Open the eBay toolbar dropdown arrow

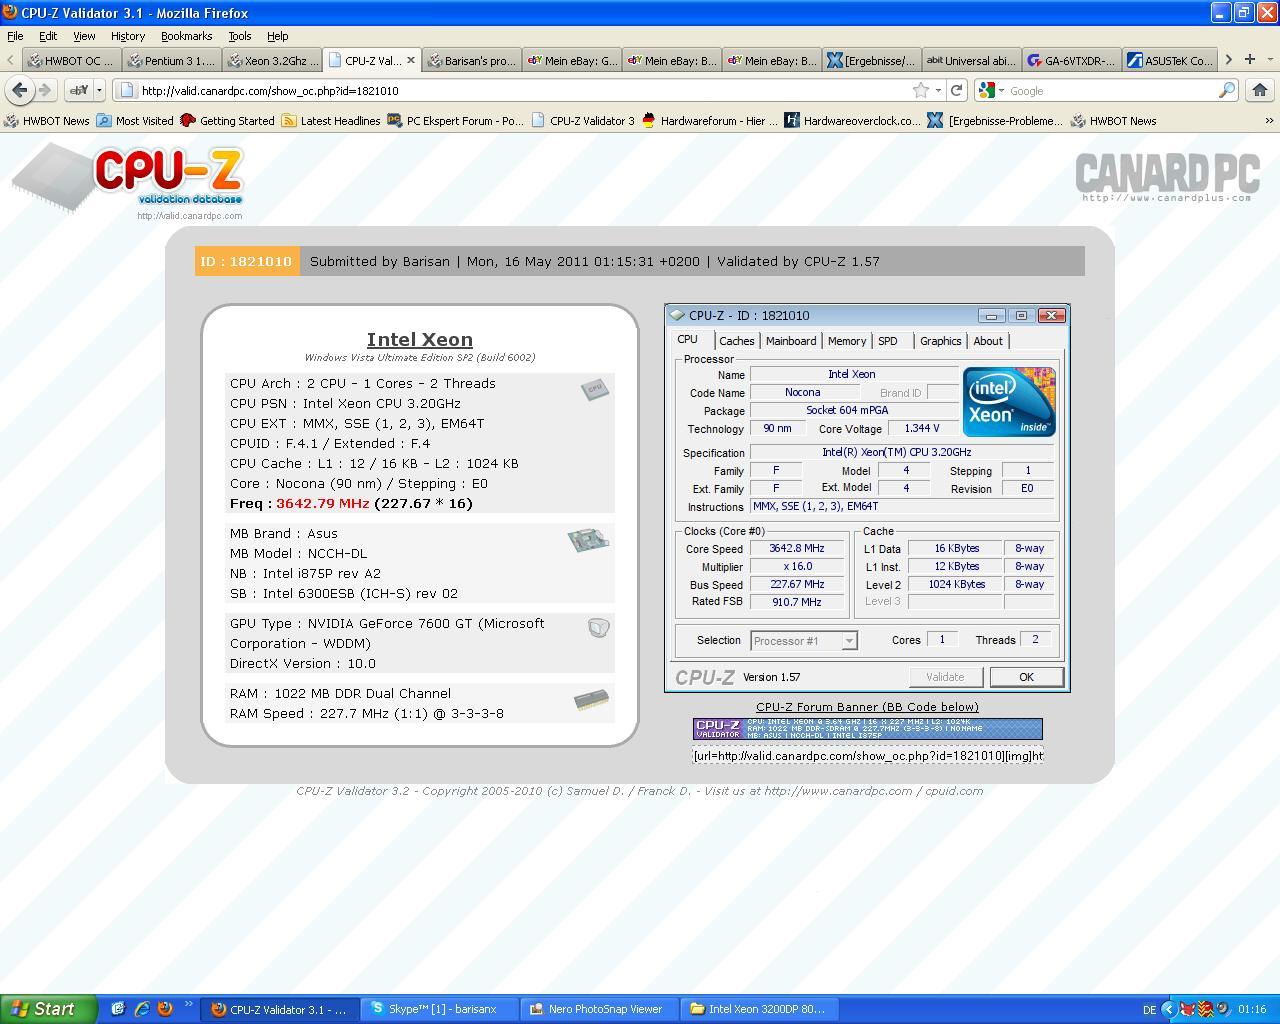(99, 90)
